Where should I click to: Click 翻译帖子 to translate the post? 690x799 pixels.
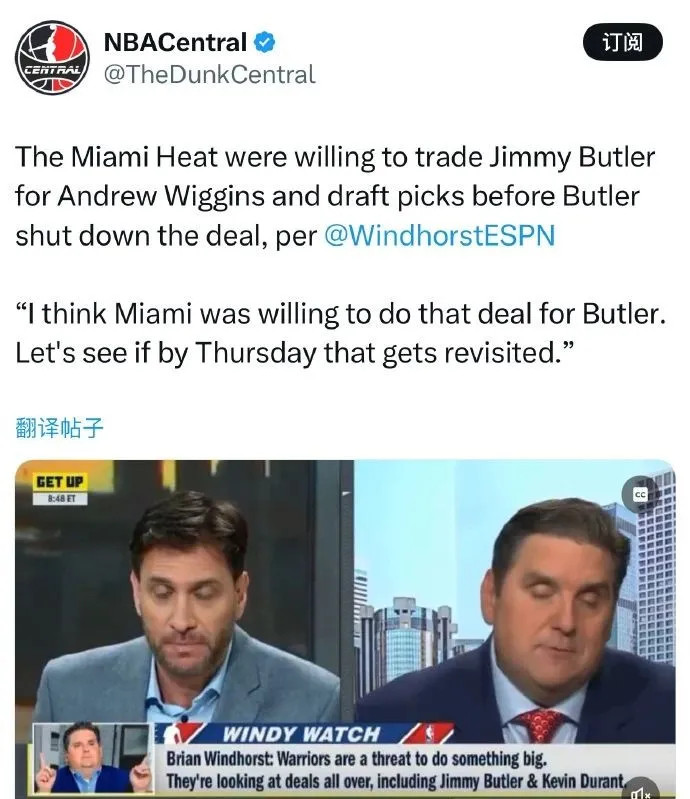pyautogui.click(x=60, y=427)
